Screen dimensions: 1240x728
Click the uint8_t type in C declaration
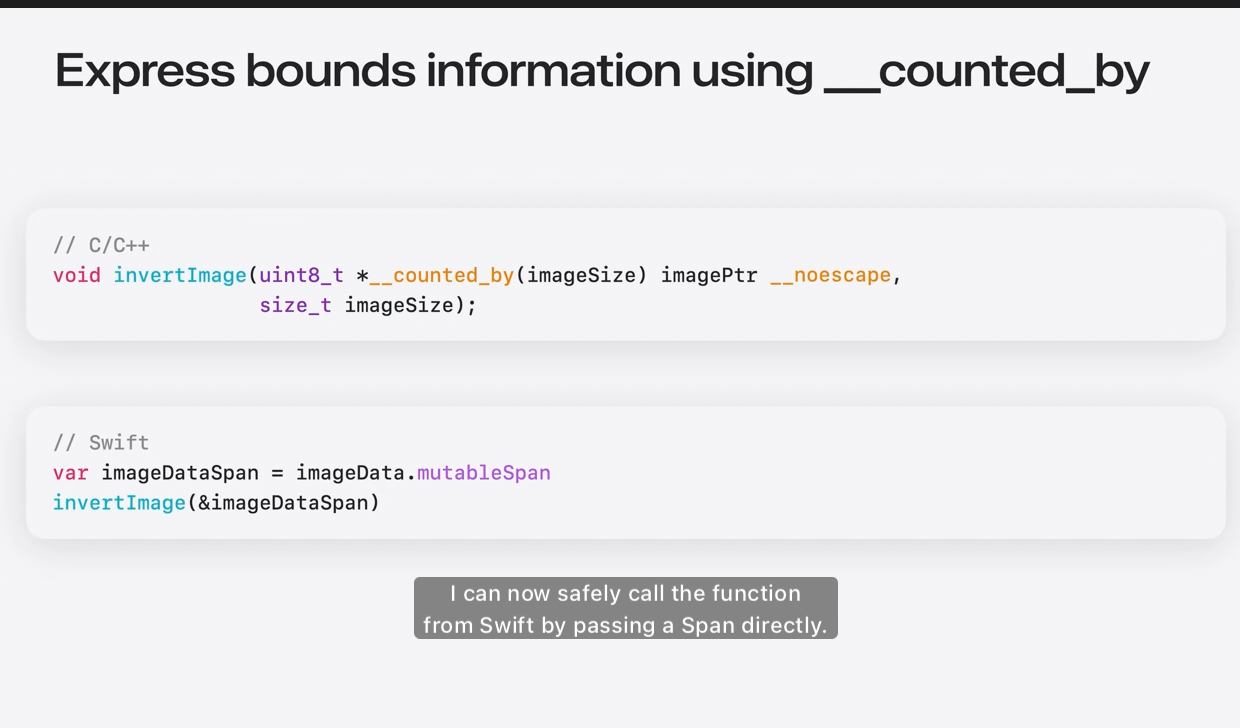click(301, 275)
